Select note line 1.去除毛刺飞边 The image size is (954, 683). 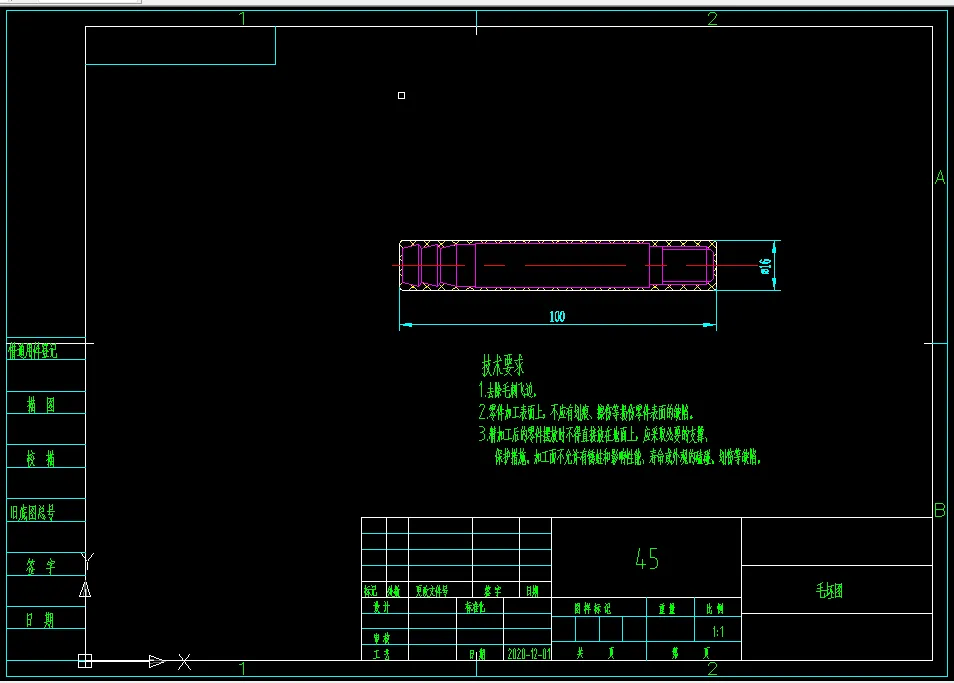tap(507, 390)
